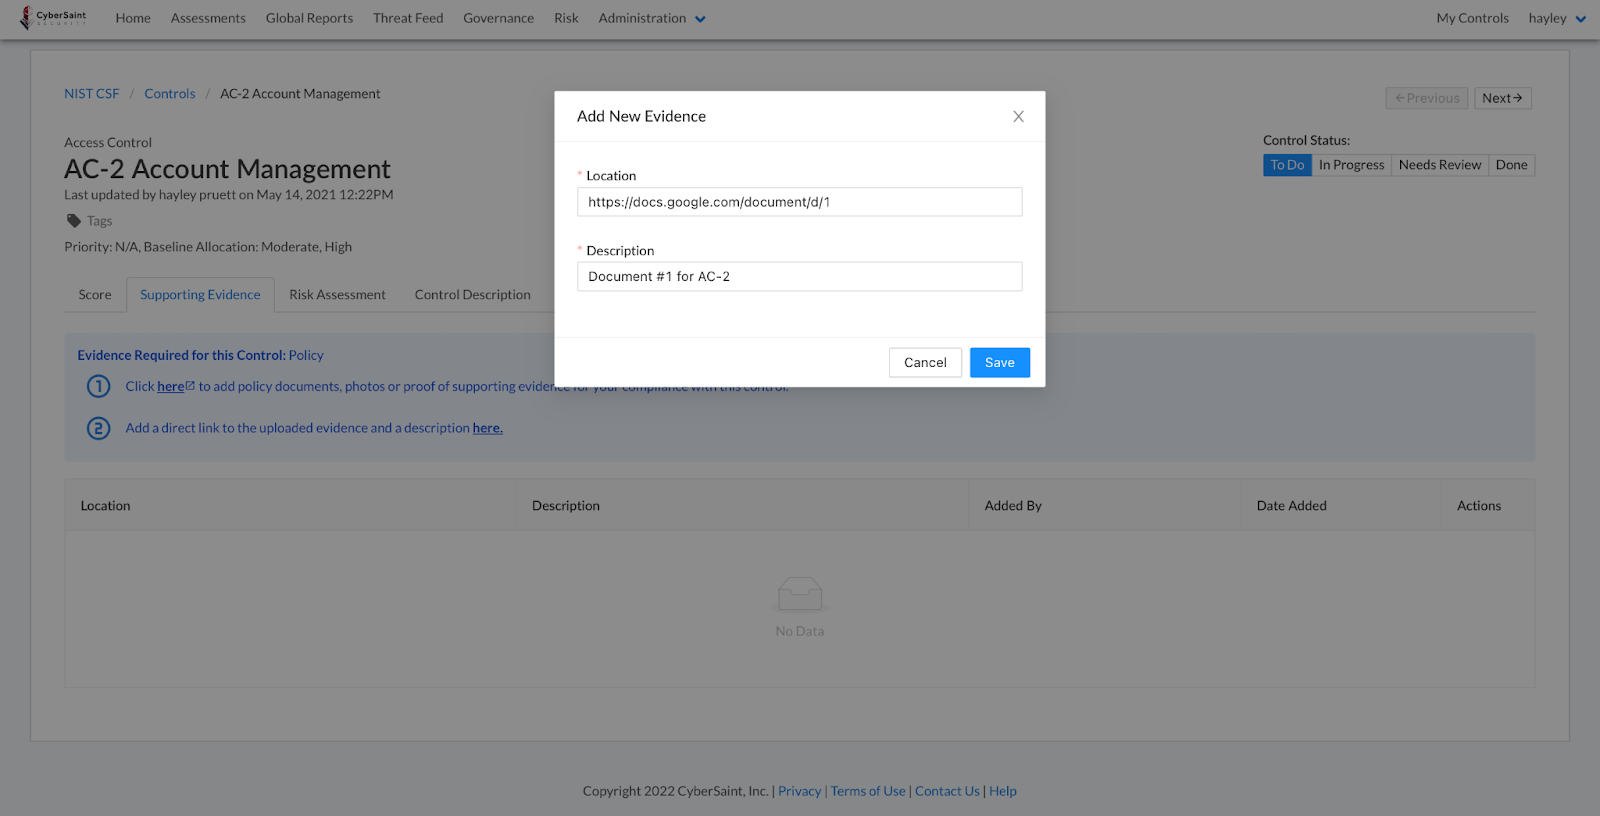Click the step 1 circled number icon
1600x816 pixels.
click(98, 387)
